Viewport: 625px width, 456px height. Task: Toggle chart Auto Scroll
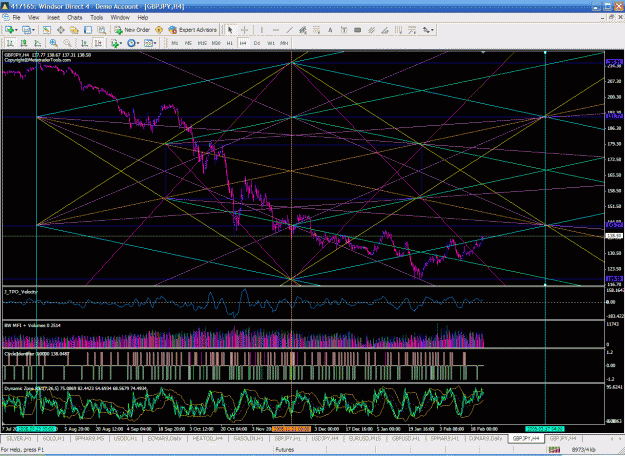pos(84,43)
